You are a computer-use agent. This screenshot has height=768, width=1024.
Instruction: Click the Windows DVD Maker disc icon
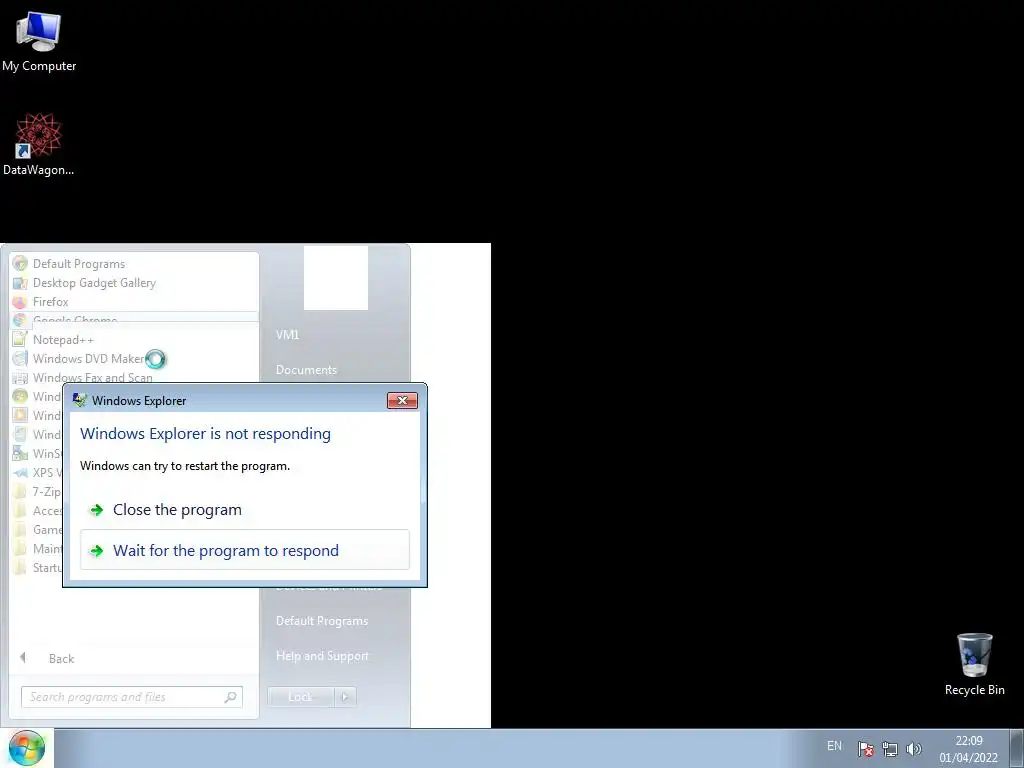pos(20,359)
